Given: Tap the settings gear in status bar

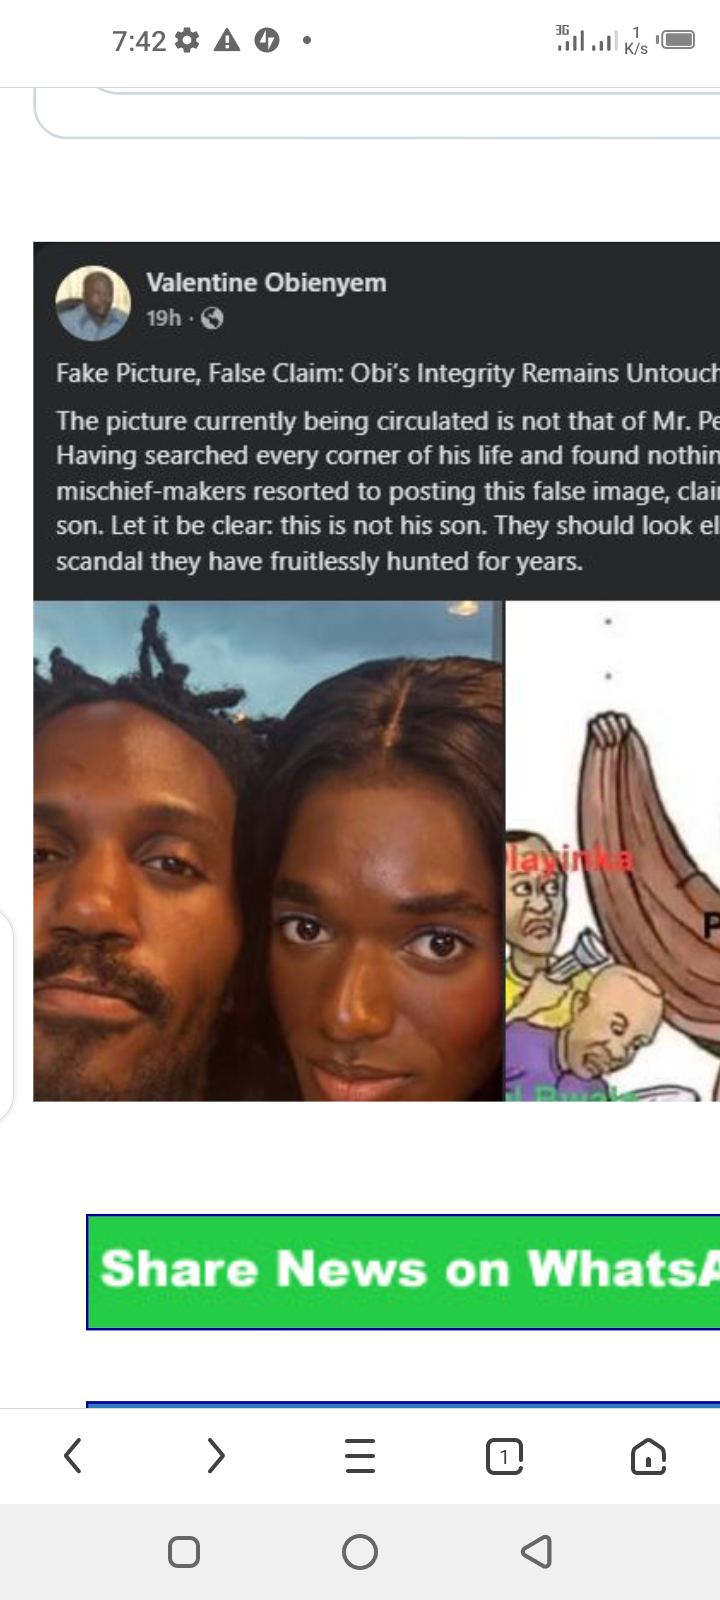Looking at the screenshot, I should coord(187,40).
